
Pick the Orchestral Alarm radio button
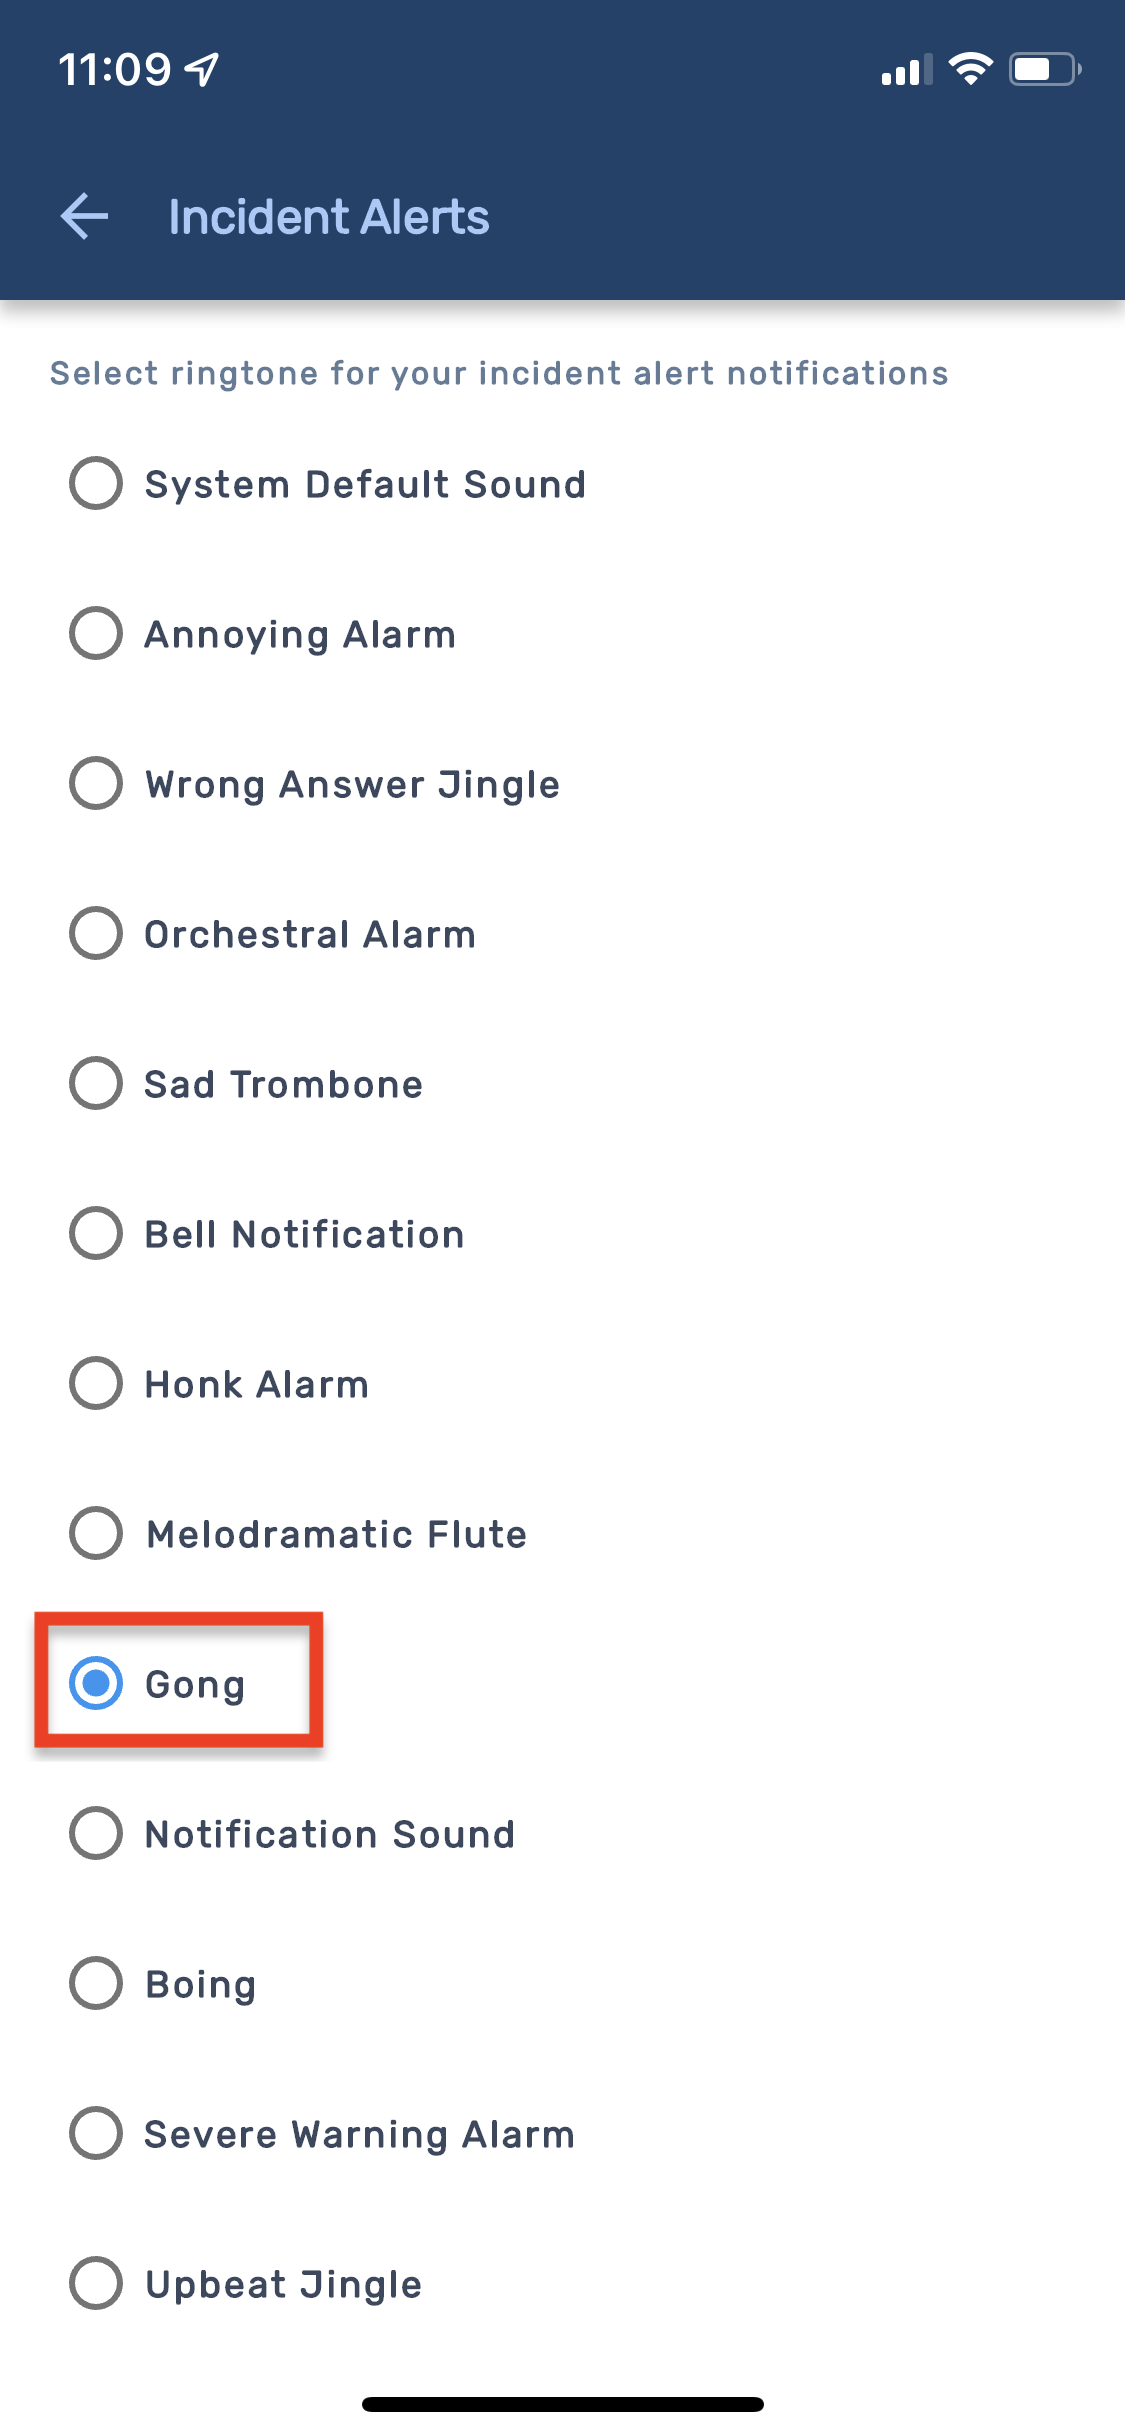96,934
